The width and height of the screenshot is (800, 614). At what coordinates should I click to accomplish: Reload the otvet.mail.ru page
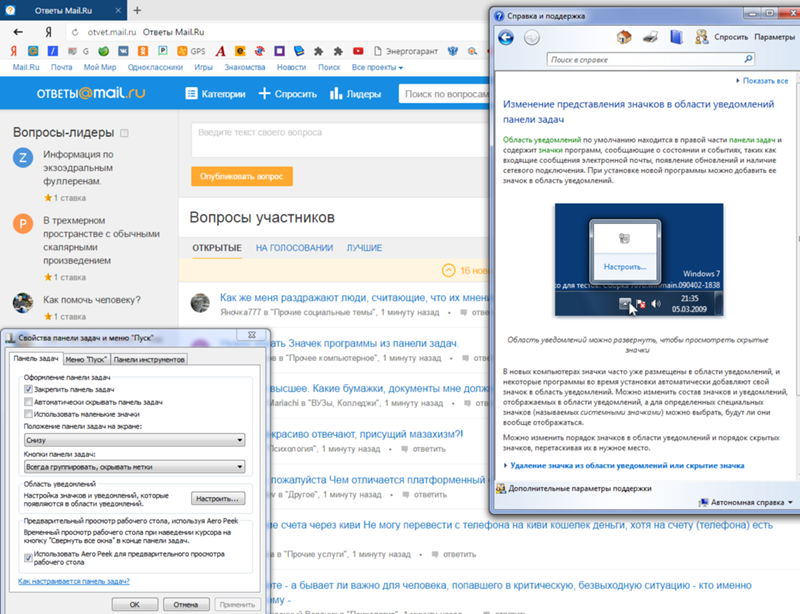75,32
